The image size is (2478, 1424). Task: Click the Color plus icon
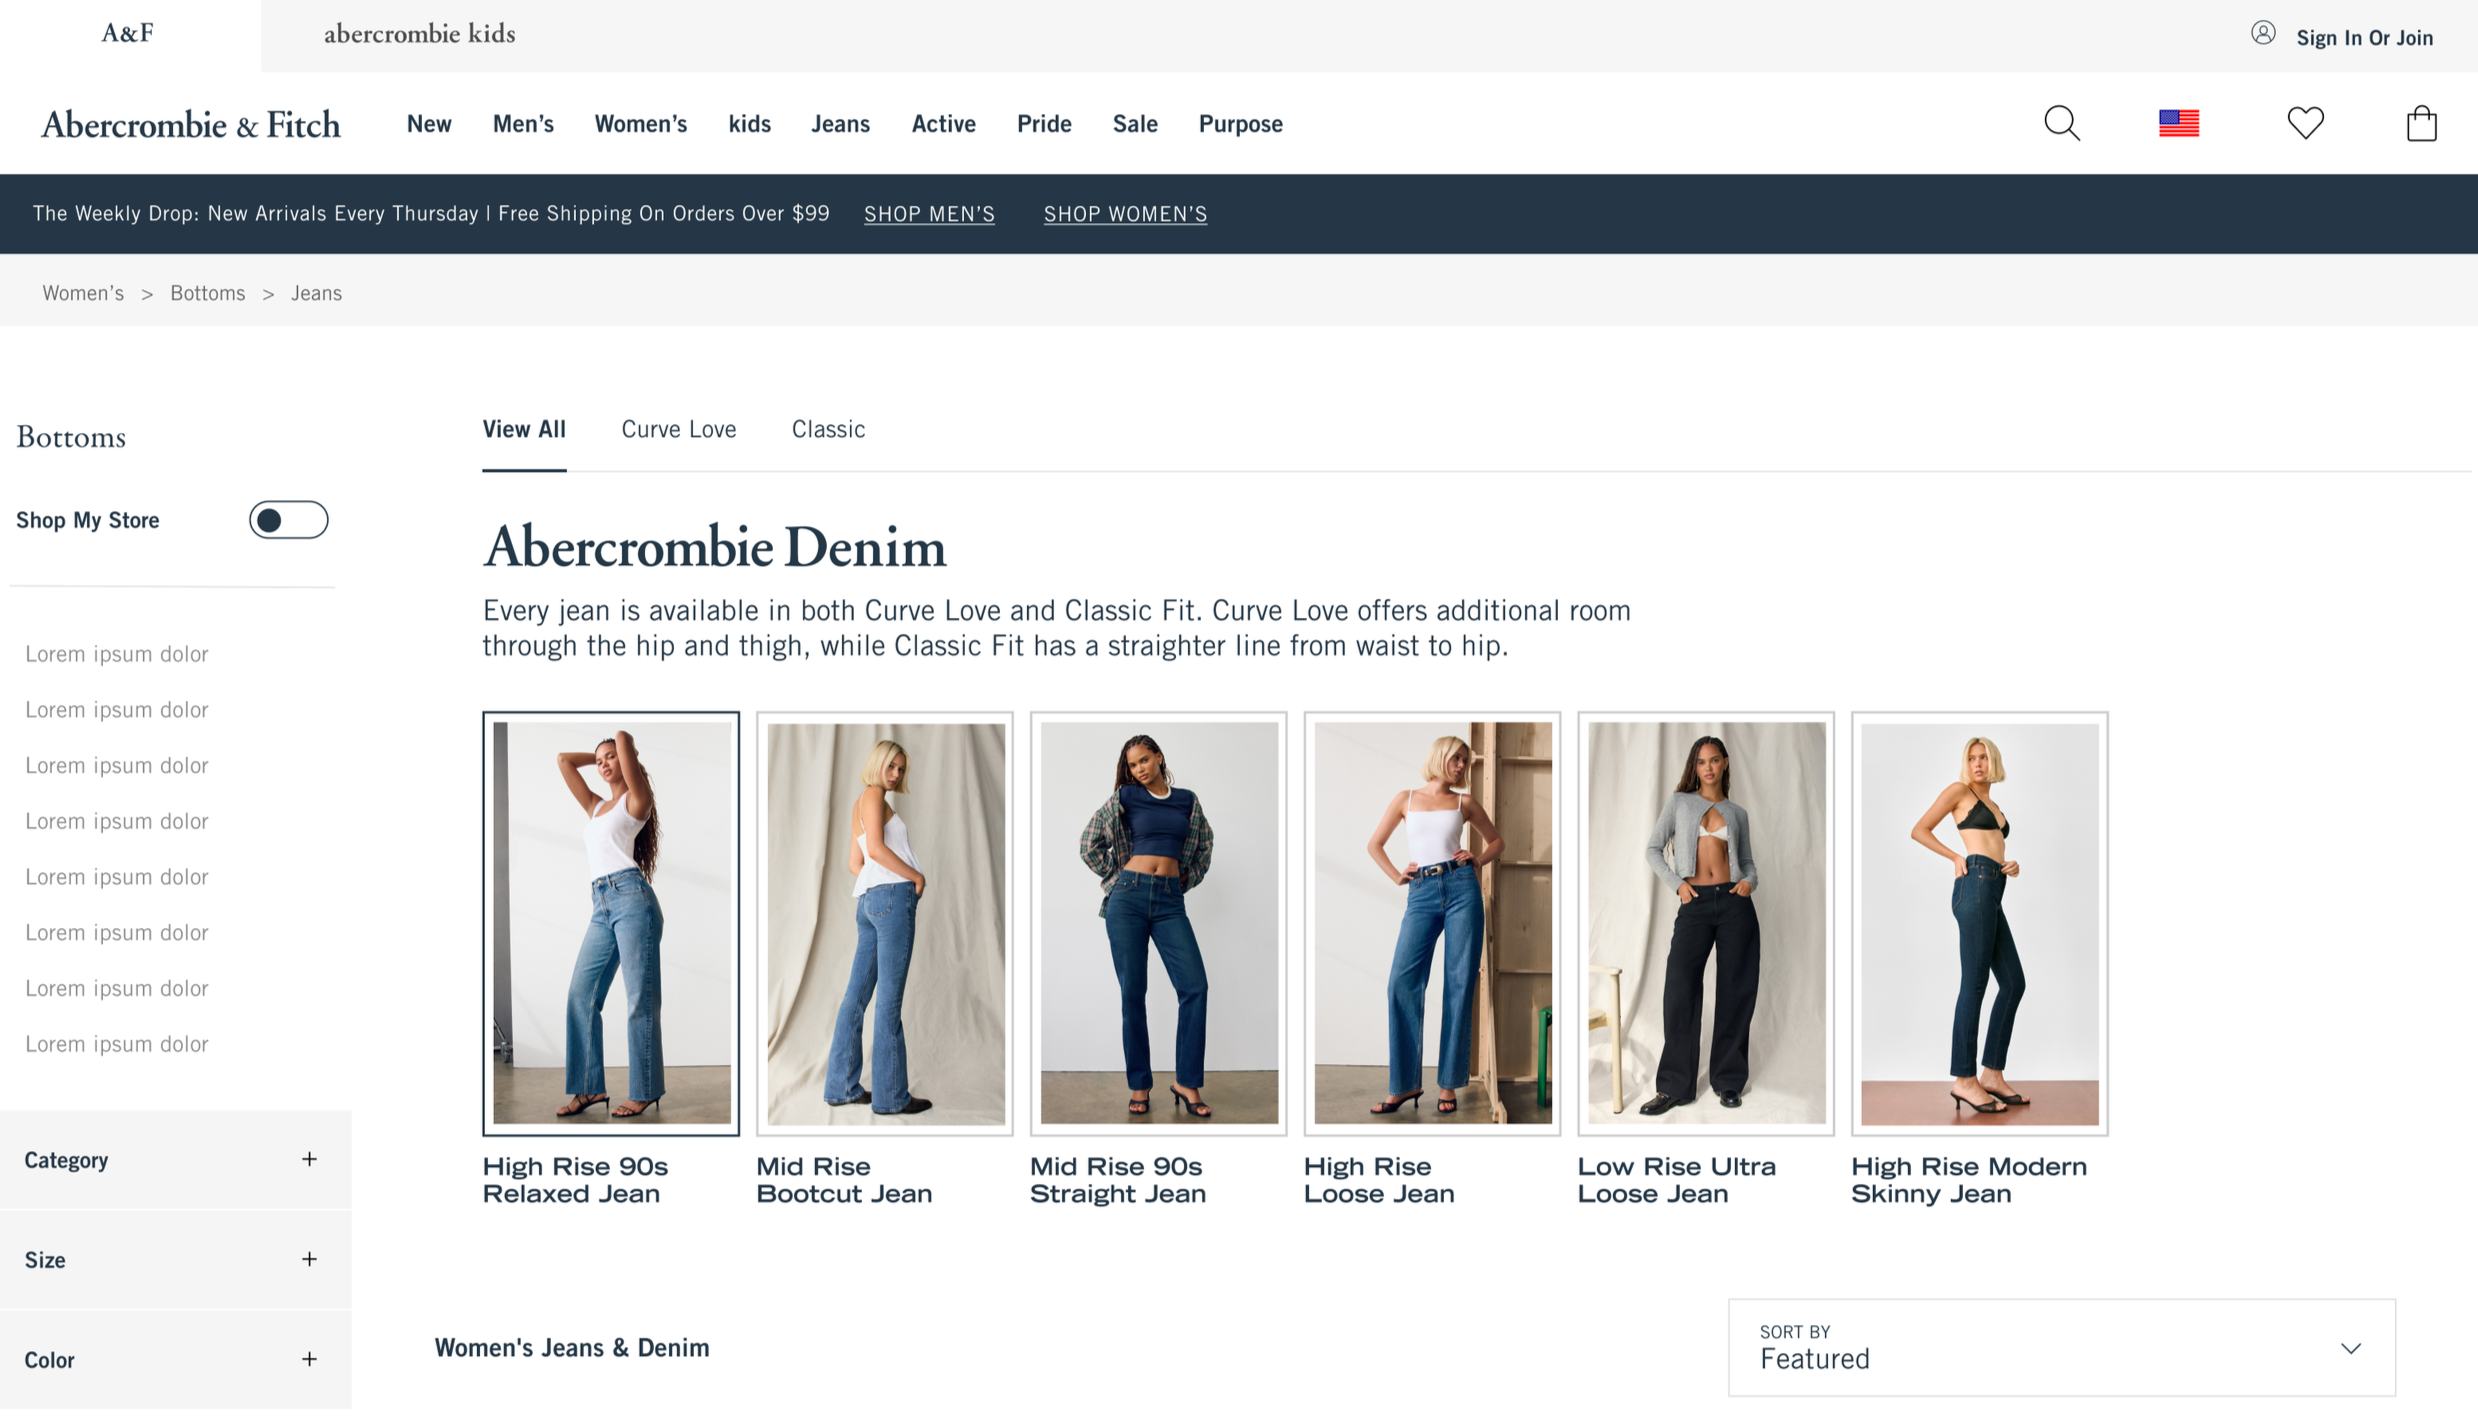coord(309,1359)
